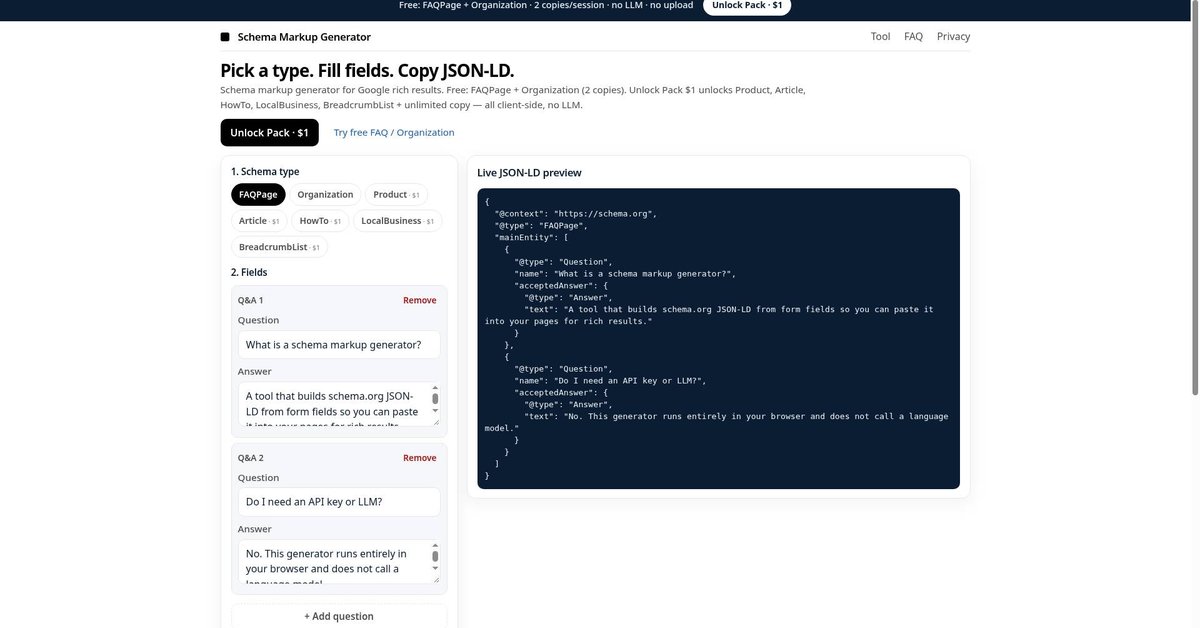Click the "@context" line in JSON preview
This screenshot has height=628, width=1200.
point(575,214)
